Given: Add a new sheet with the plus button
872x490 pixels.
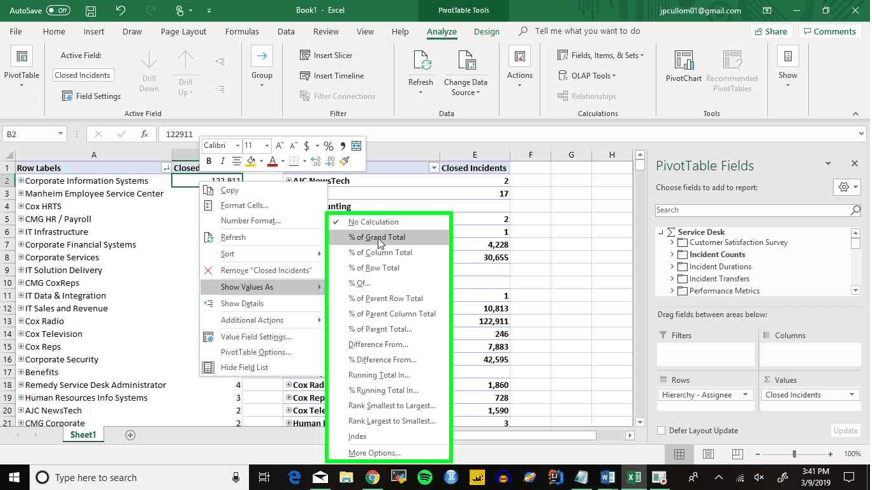Looking at the screenshot, I should [130, 435].
